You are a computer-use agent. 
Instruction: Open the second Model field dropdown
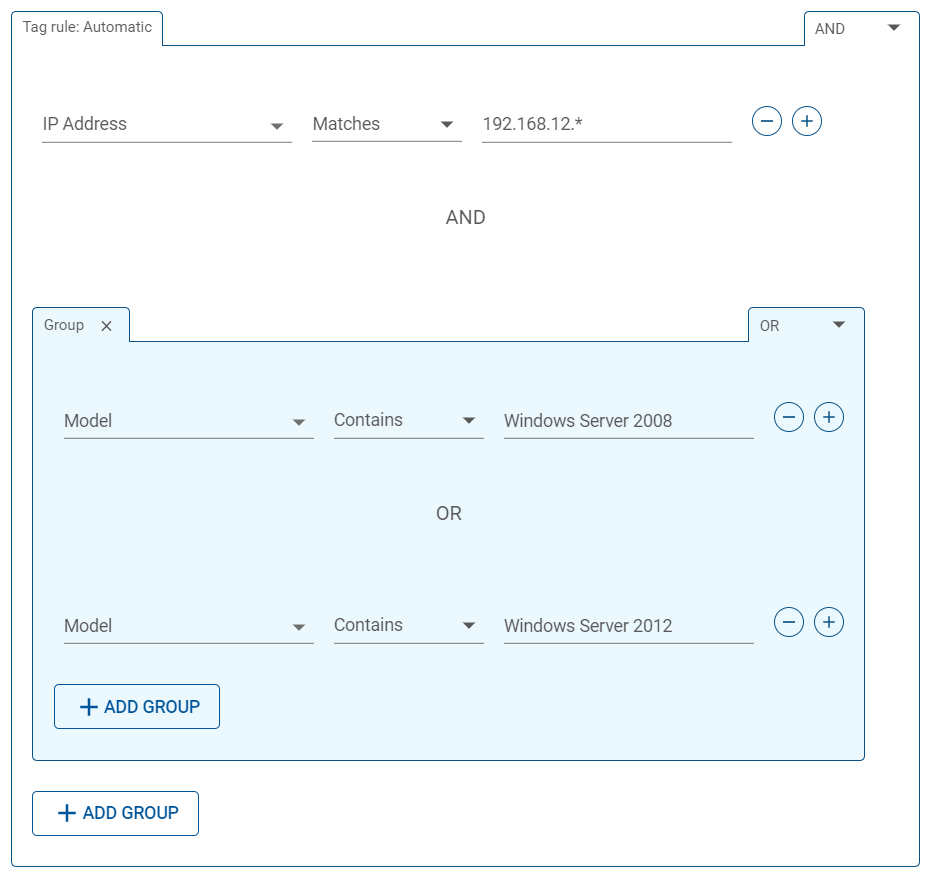click(x=189, y=626)
